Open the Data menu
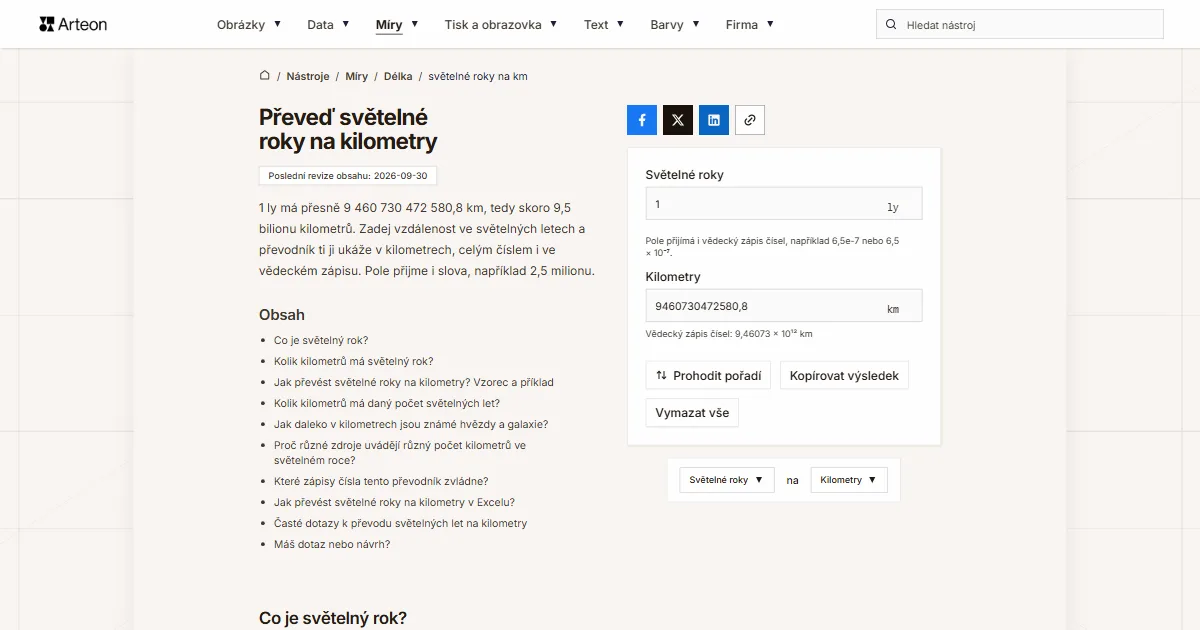The width and height of the screenshot is (1200, 630). (328, 25)
